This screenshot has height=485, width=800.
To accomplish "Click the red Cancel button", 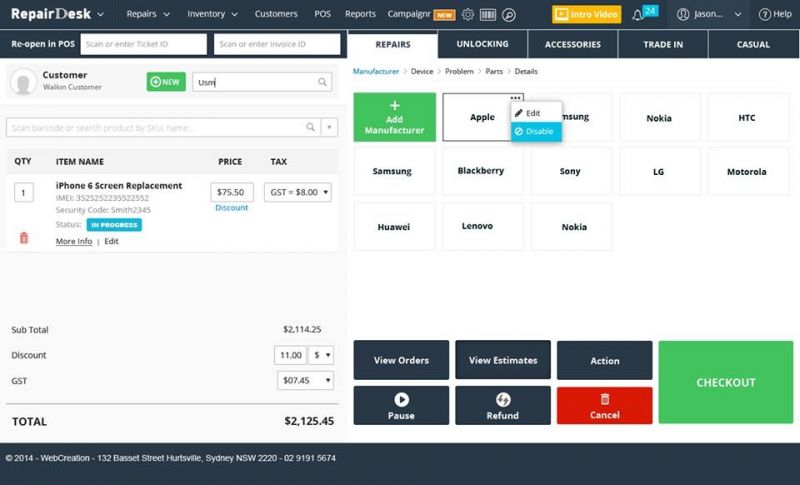I will coord(605,406).
